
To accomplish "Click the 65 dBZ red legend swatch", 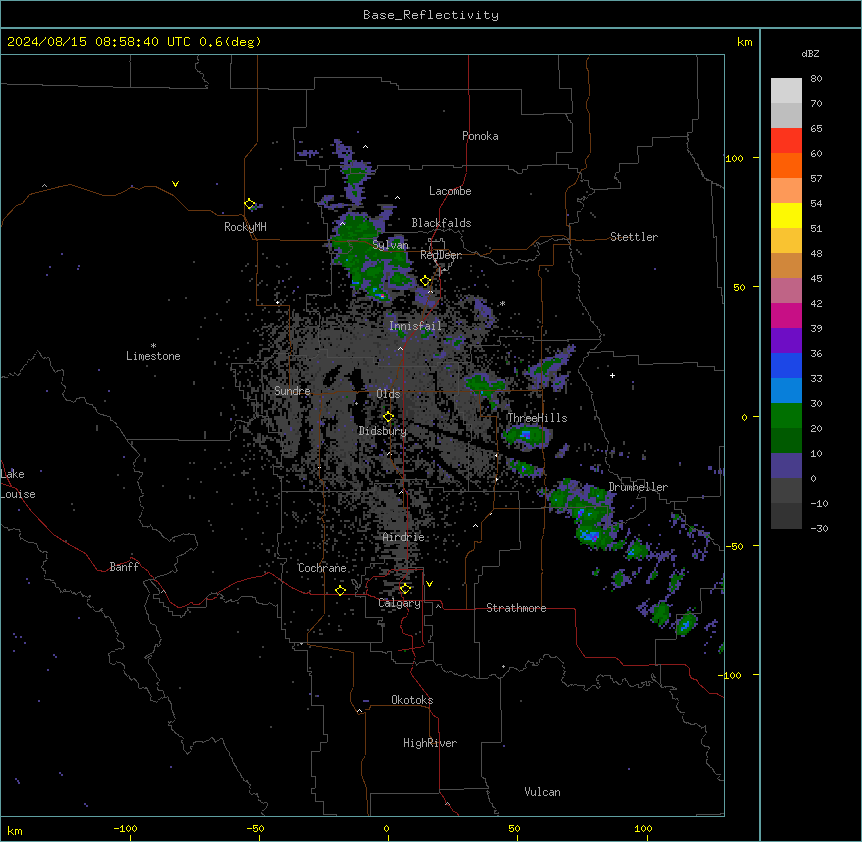I will coord(786,141).
